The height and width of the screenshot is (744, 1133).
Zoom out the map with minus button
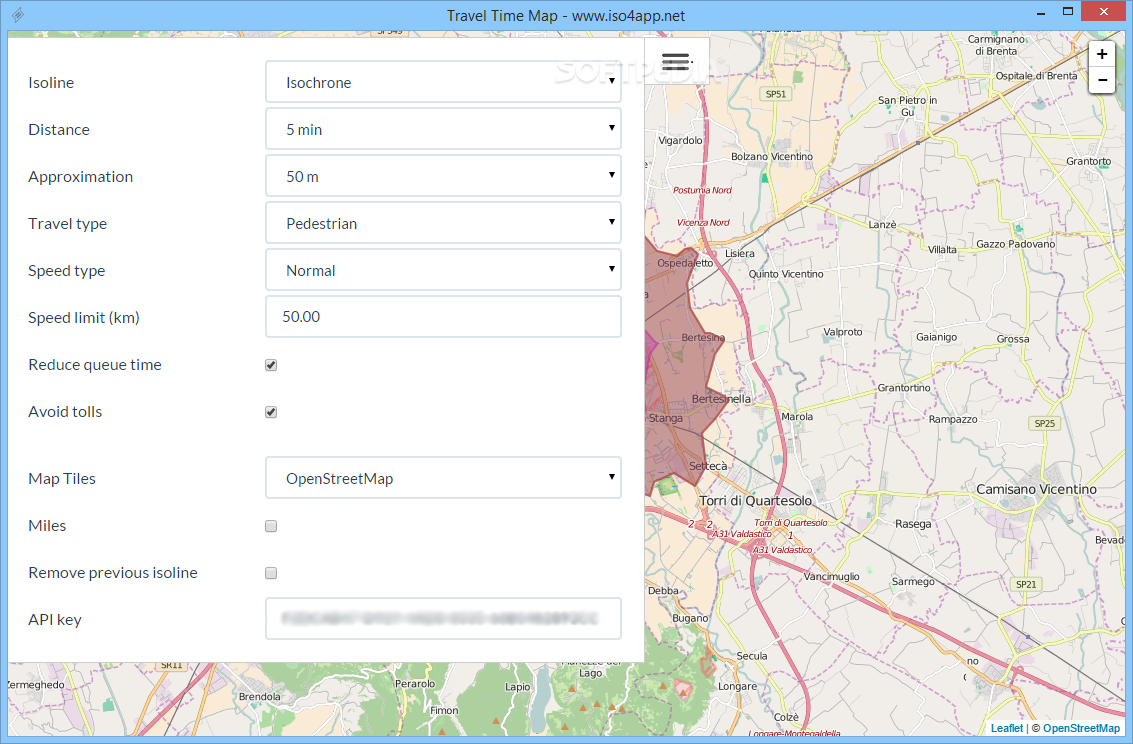pyautogui.click(x=1102, y=80)
